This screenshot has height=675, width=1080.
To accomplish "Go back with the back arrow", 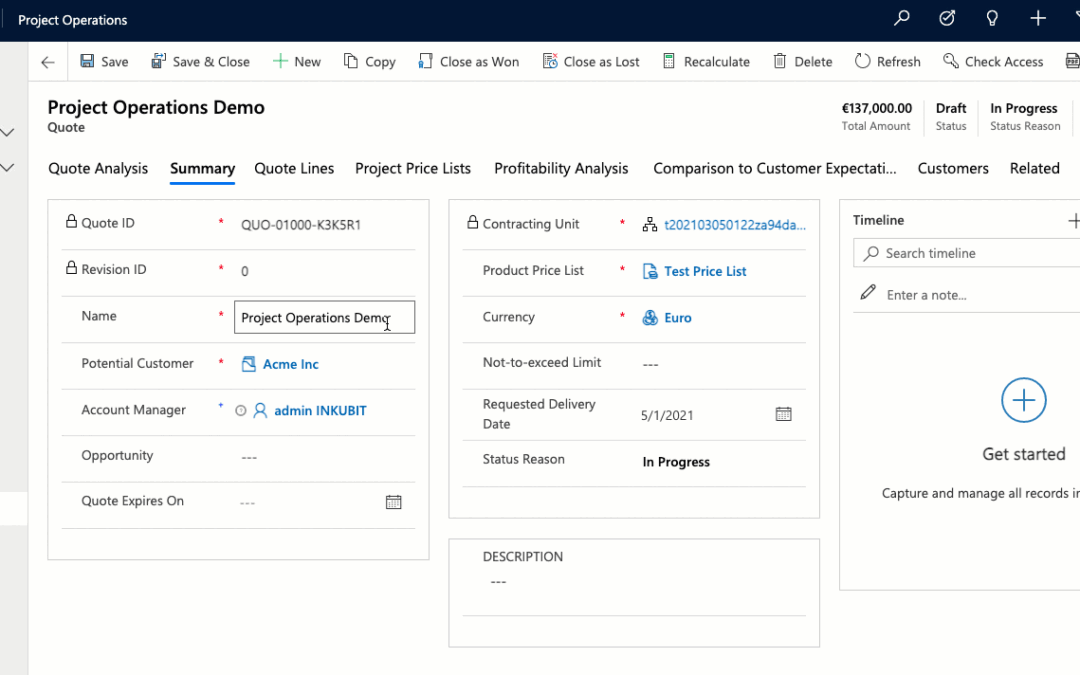I will [48, 62].
